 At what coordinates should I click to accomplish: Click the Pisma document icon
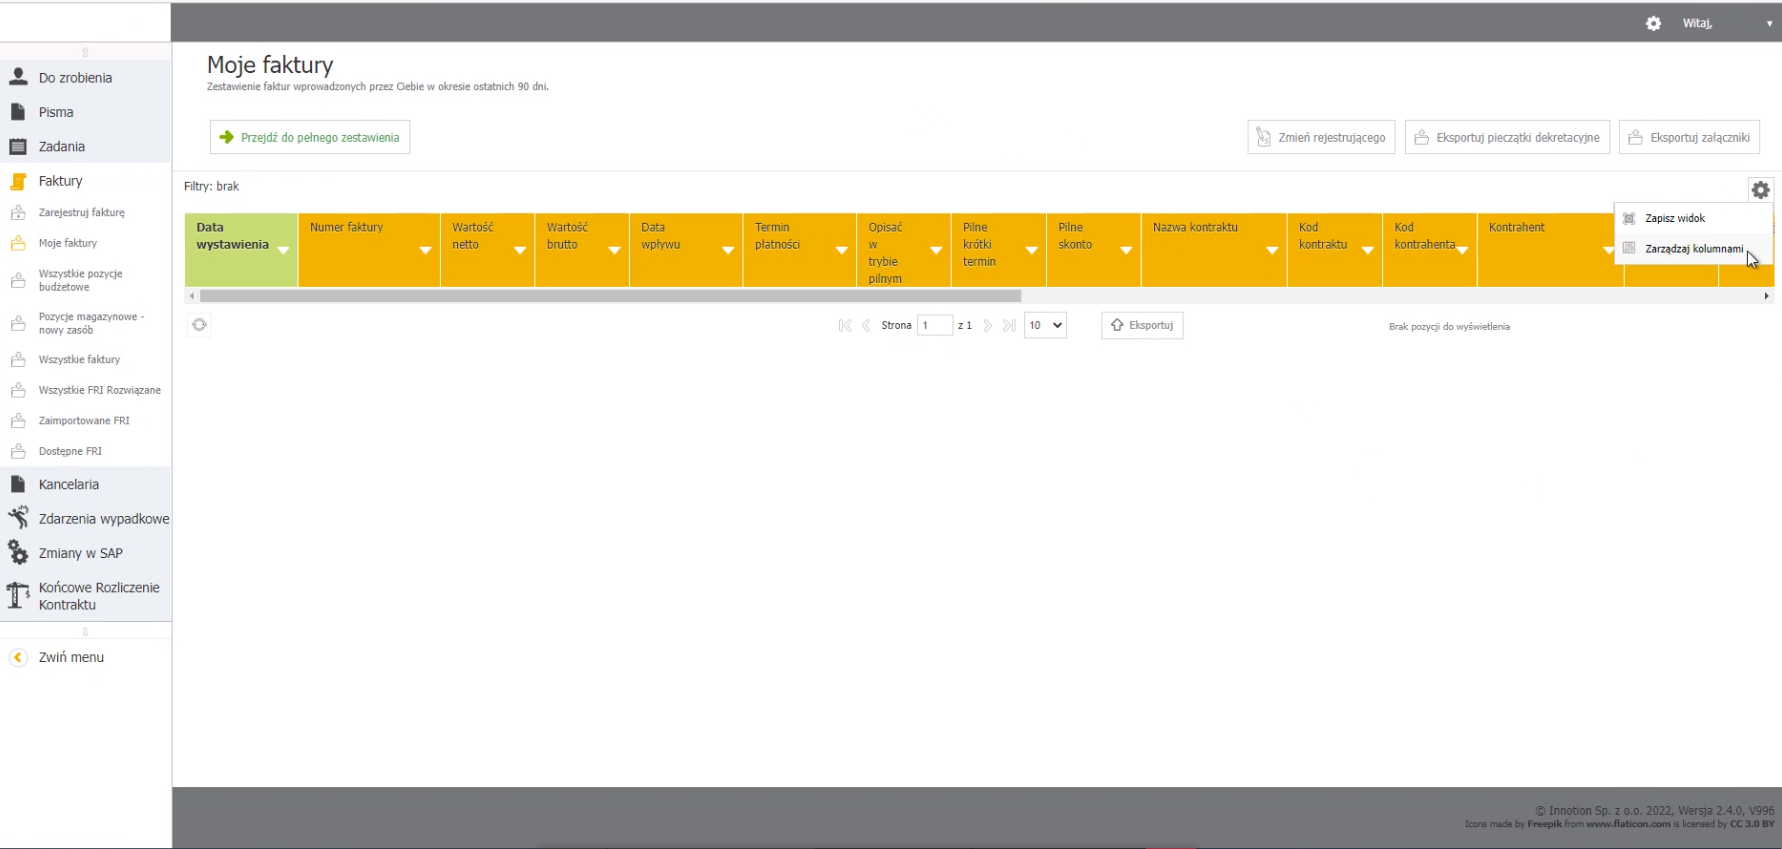(18, 112)
